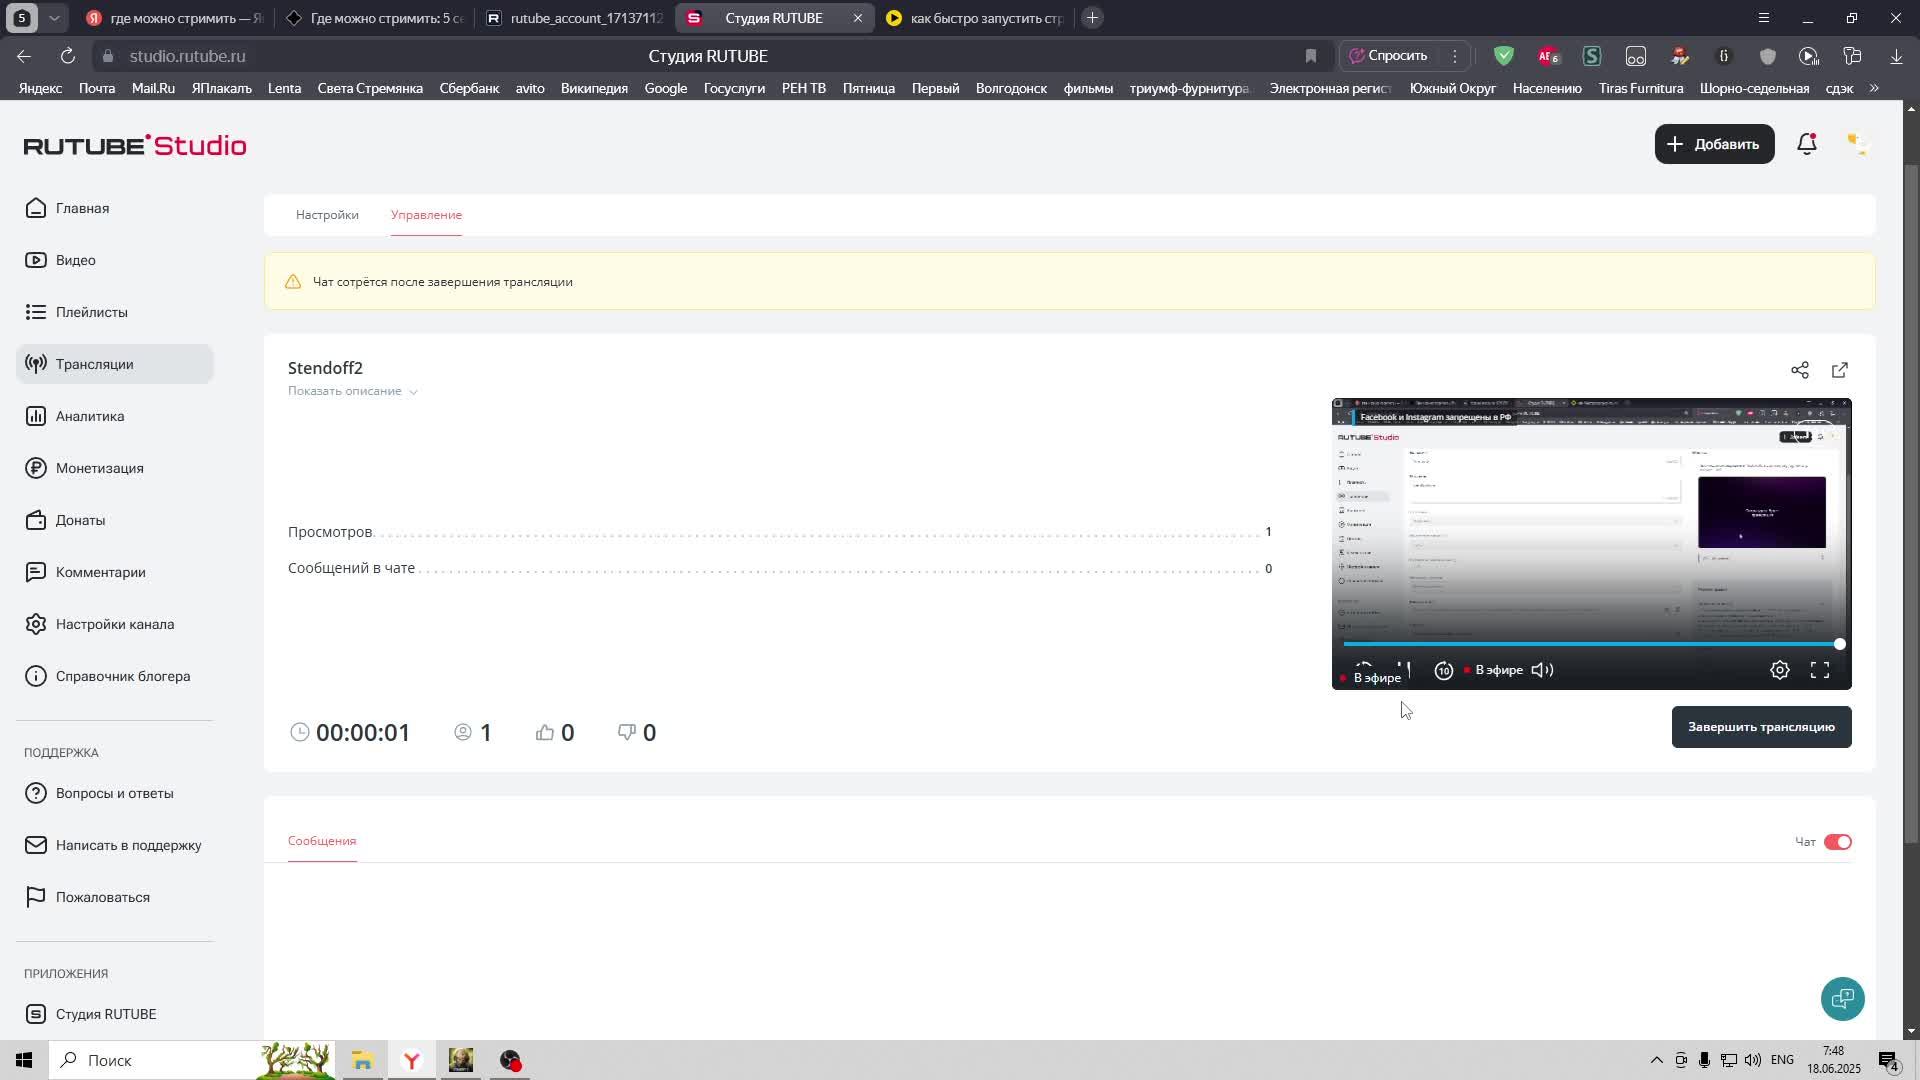Switch to the Настройки tab

[327, 215]
